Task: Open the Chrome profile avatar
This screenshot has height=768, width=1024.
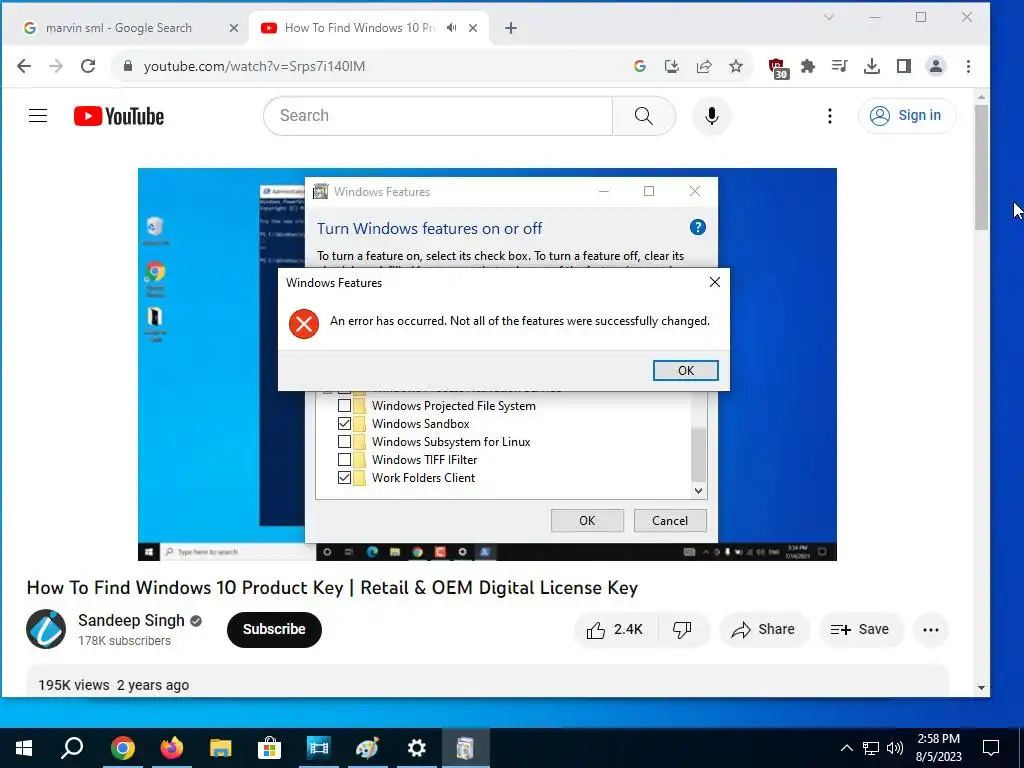Action: (x=936, y=66)
